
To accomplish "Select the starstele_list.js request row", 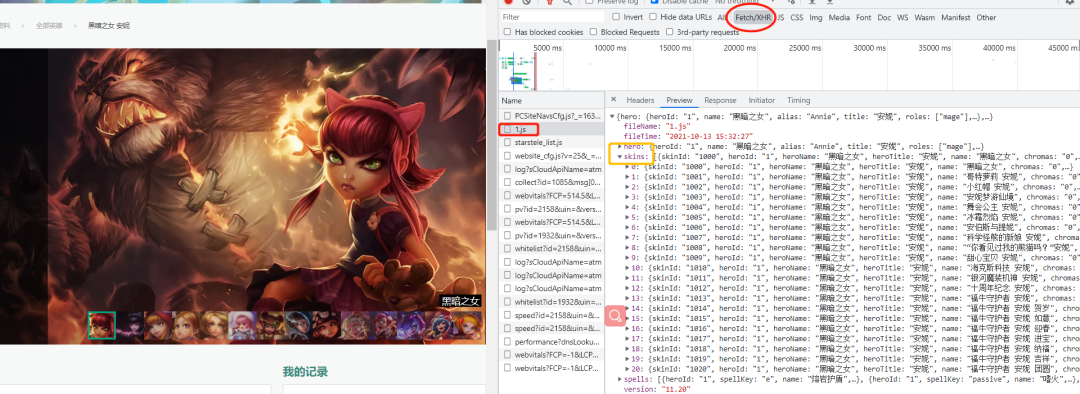I will click(551, 143).
